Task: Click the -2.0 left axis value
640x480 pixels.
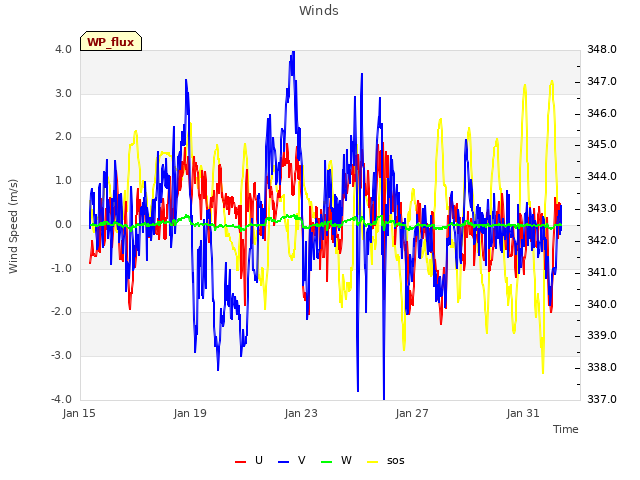Action: coord(61,312)
